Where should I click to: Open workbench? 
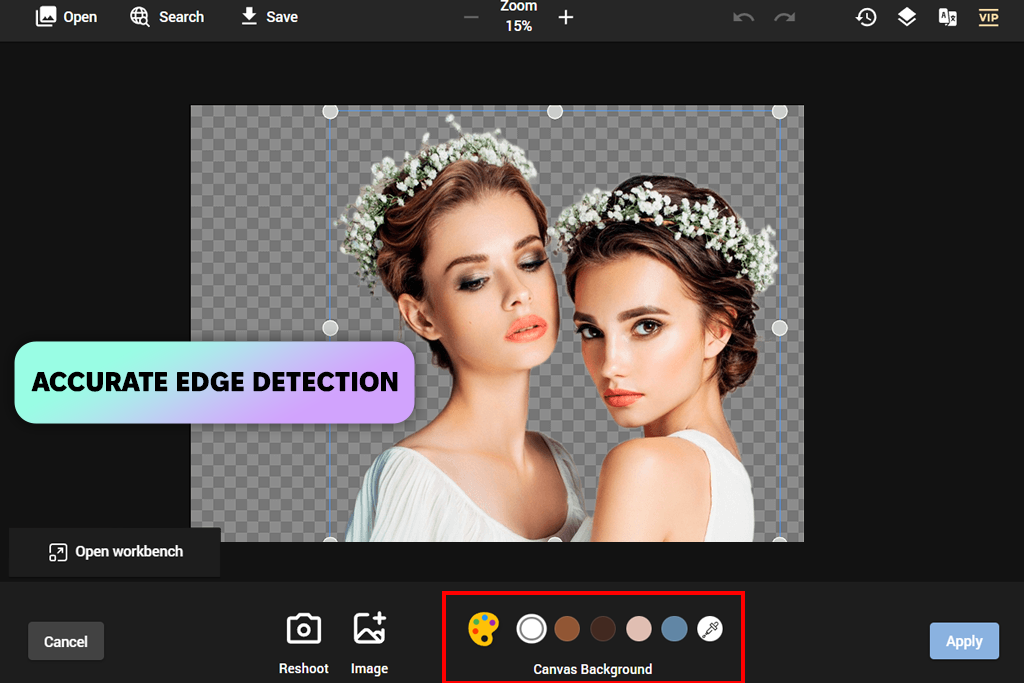coord(116,552)
